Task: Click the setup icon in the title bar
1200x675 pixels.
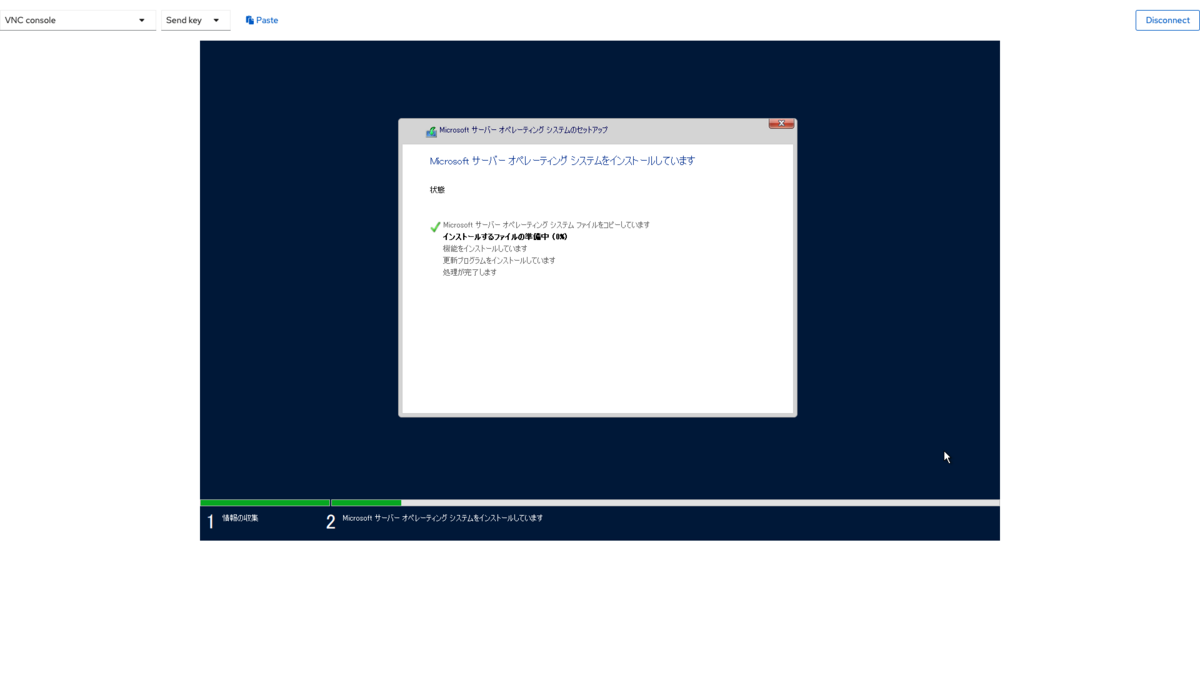Action: 431,131
